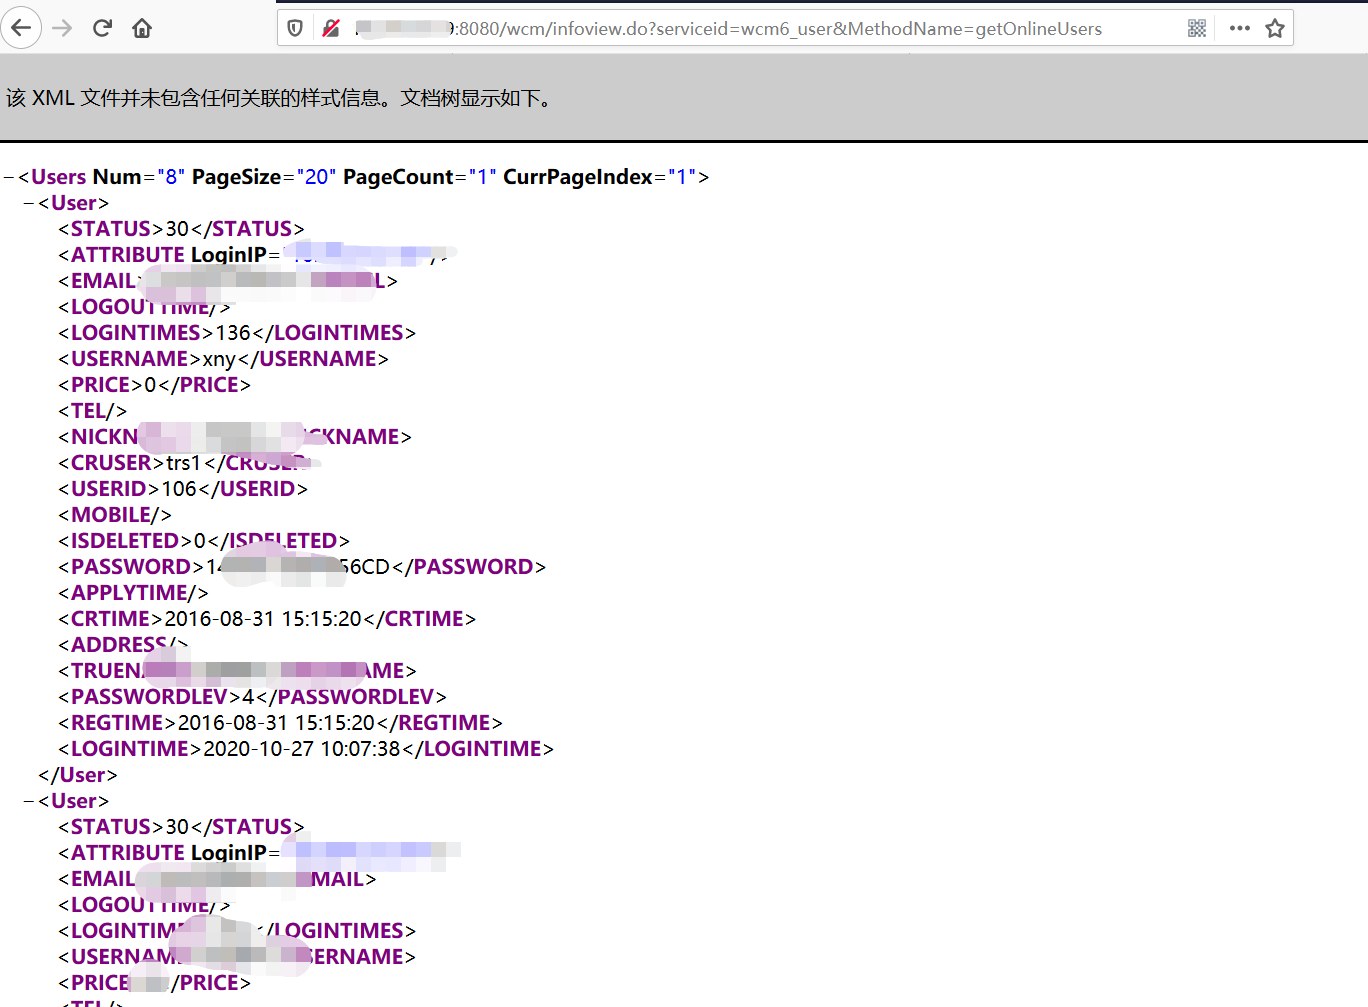Click the REGTIME 2016-08-31 line
The width and height of the screenshot is (1368, 1007).
coord(280,723)
